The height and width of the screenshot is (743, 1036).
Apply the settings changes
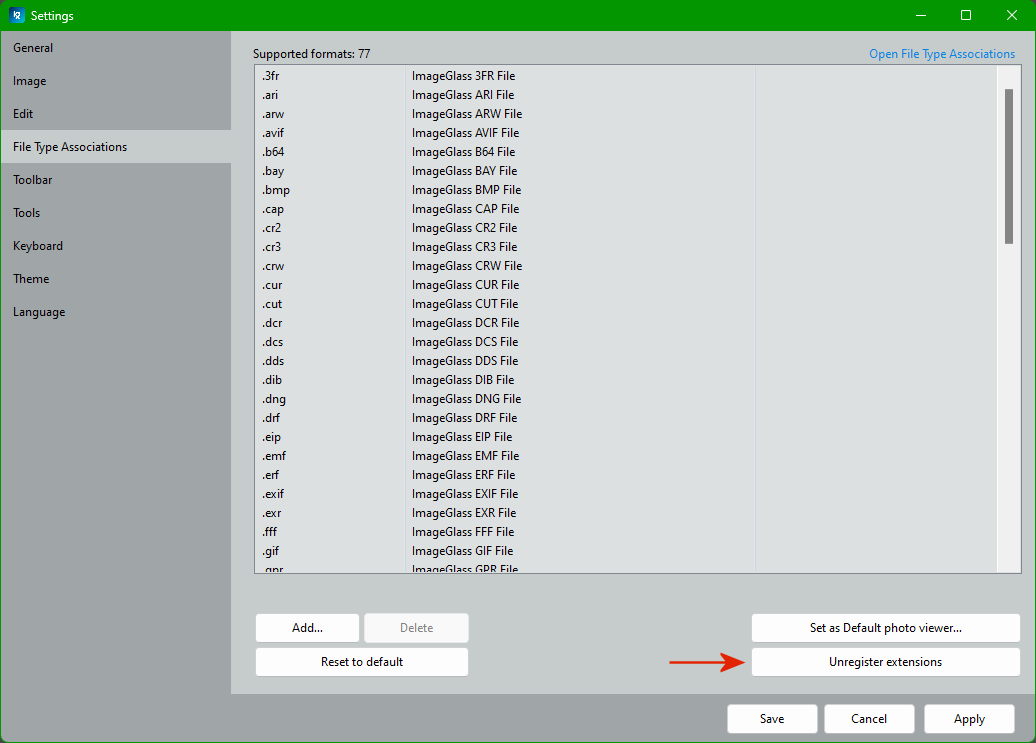(x=969, y=719)
